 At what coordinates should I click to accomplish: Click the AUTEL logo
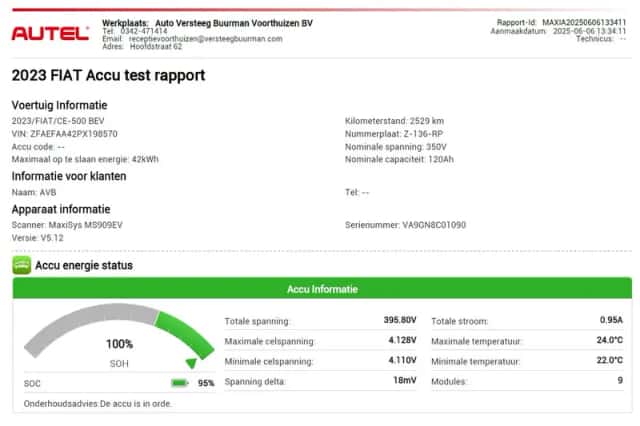pos(50,33)
